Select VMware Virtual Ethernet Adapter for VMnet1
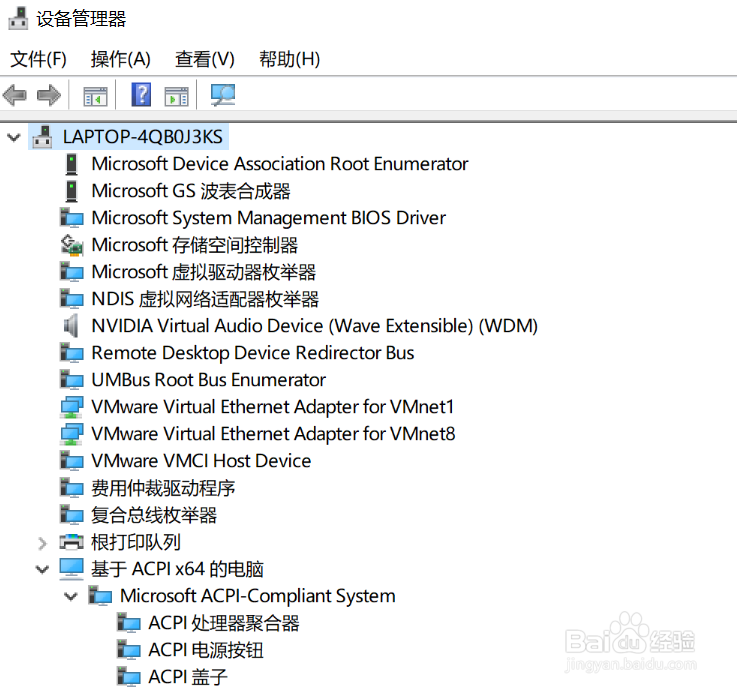Viewport: 737px width, 691px height. point(273,407)
